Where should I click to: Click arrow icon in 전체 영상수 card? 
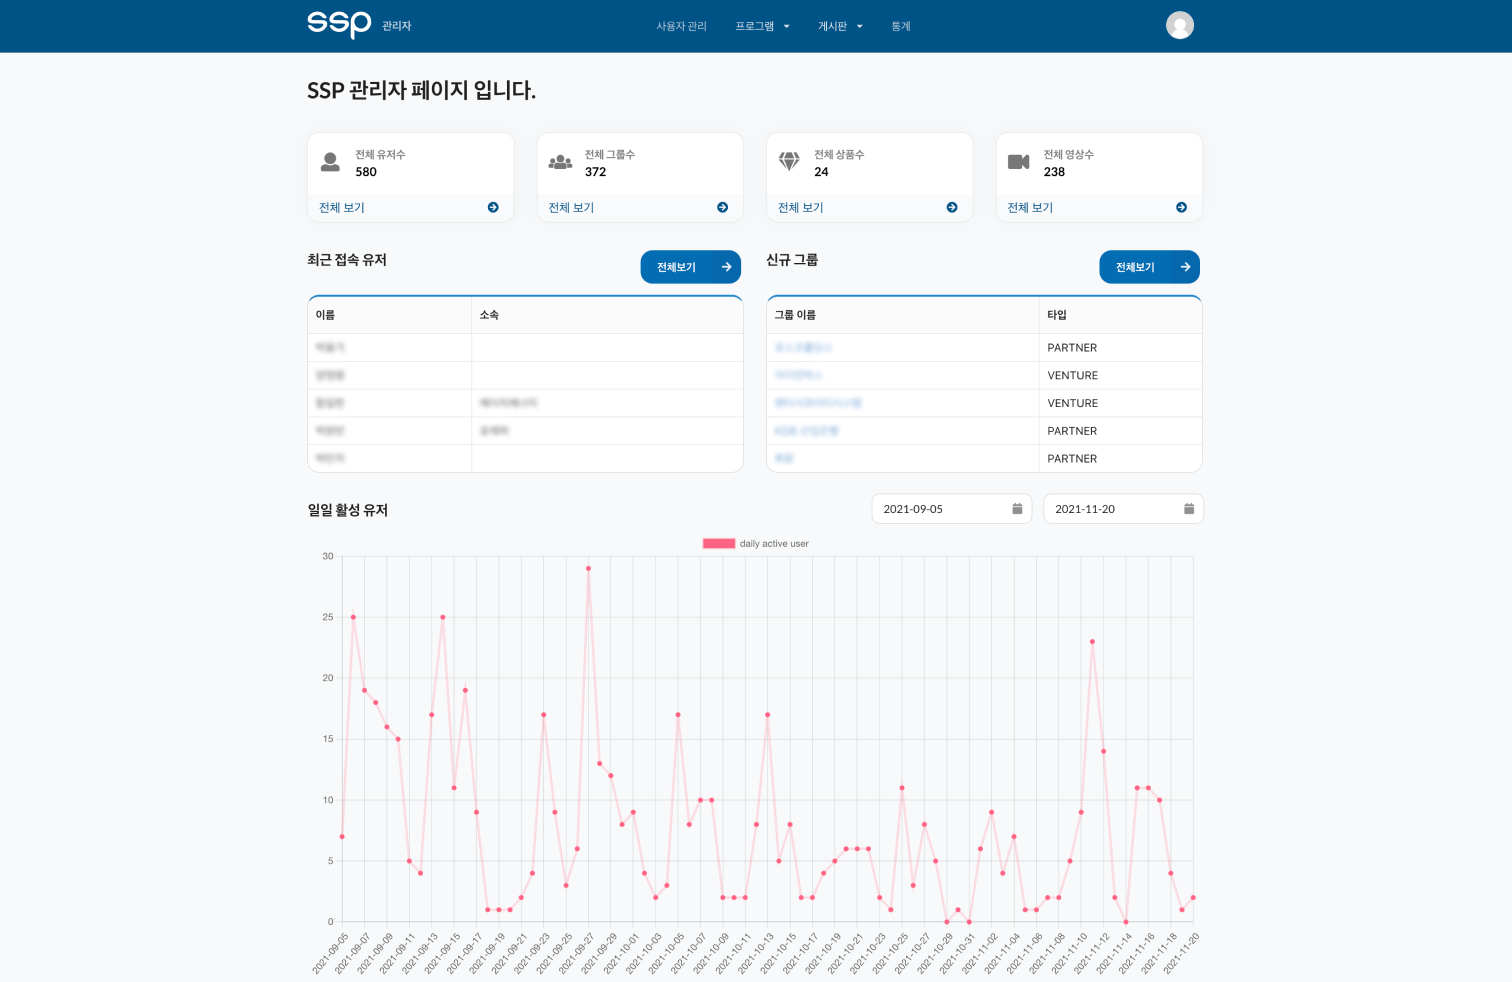click(1181, 208)
